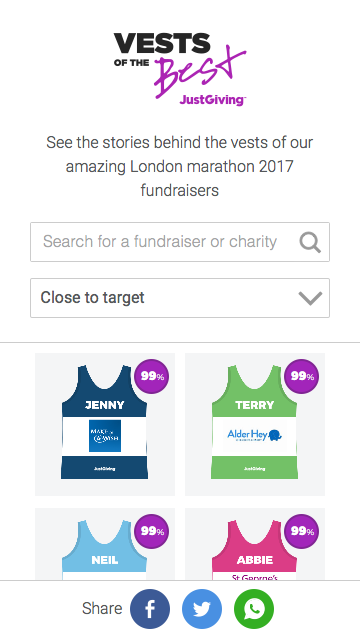
Task: Share on Facebook icon
Action: pos(150,609)
